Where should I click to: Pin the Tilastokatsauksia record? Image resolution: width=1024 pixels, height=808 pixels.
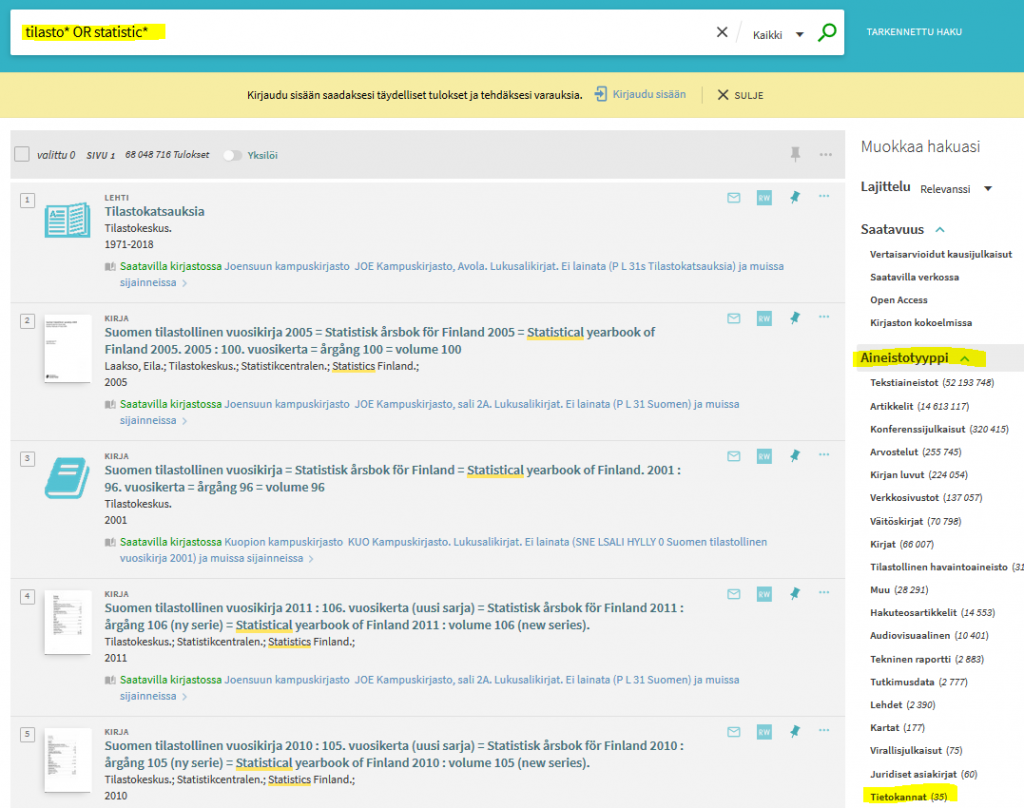pos(795,197)
